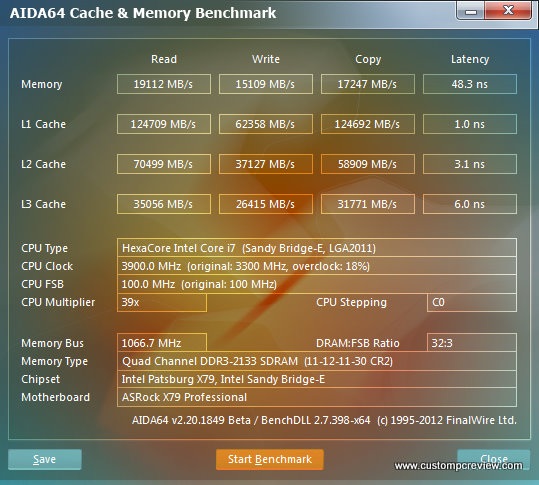Click the CPU Type information field
The height and width of the screenshot is (485, 539).
click(317, 248)
